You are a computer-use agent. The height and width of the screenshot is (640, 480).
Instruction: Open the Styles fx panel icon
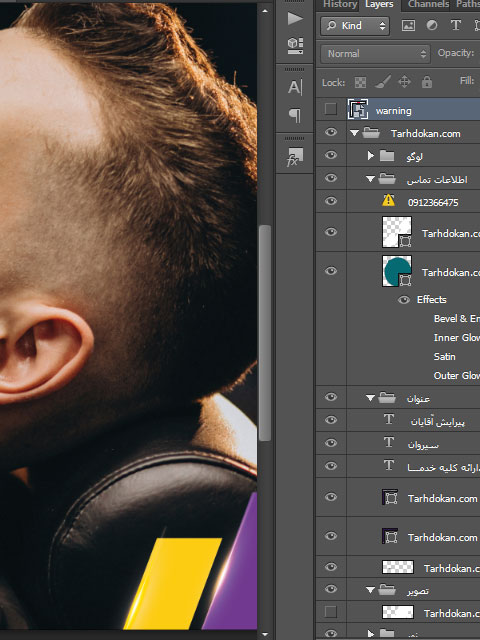[295, 157]
